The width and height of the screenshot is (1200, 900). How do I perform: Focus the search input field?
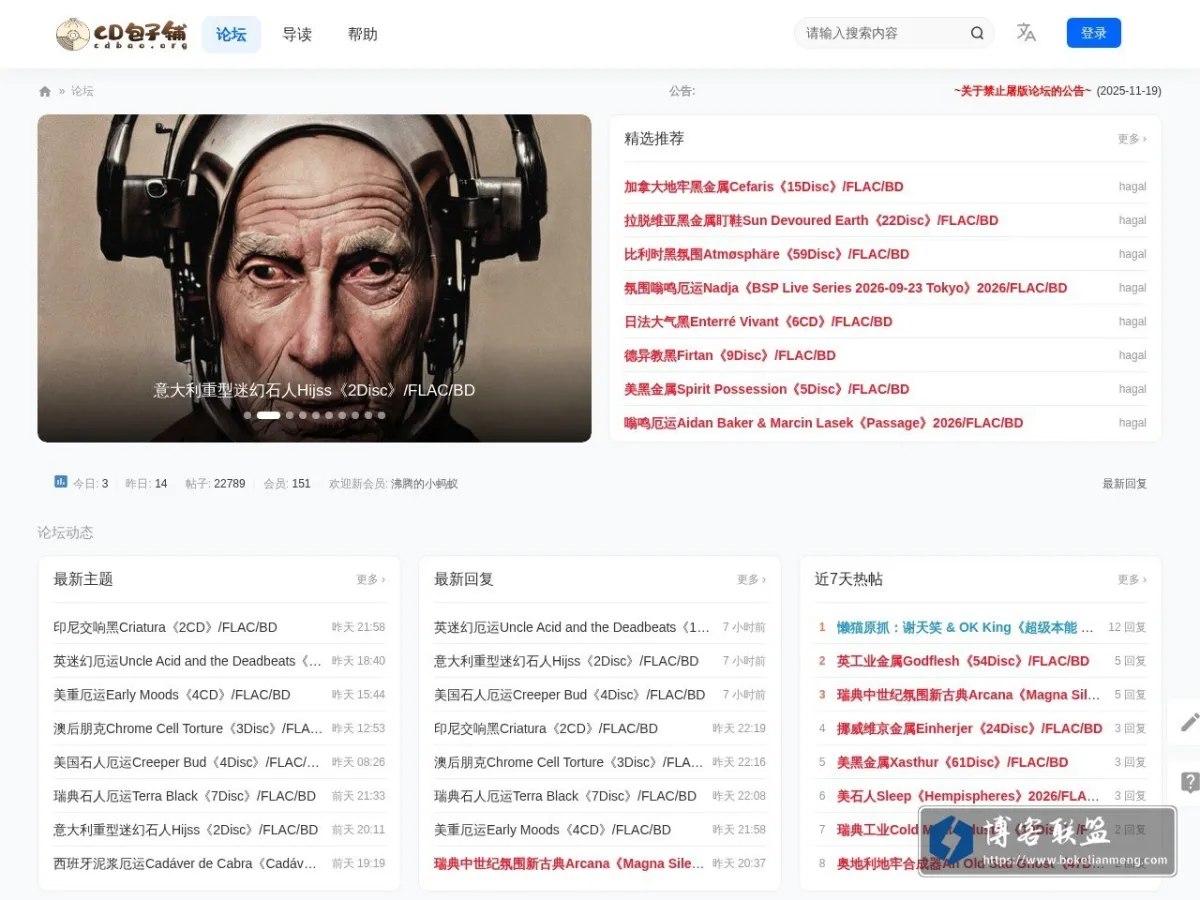point(882,33)
